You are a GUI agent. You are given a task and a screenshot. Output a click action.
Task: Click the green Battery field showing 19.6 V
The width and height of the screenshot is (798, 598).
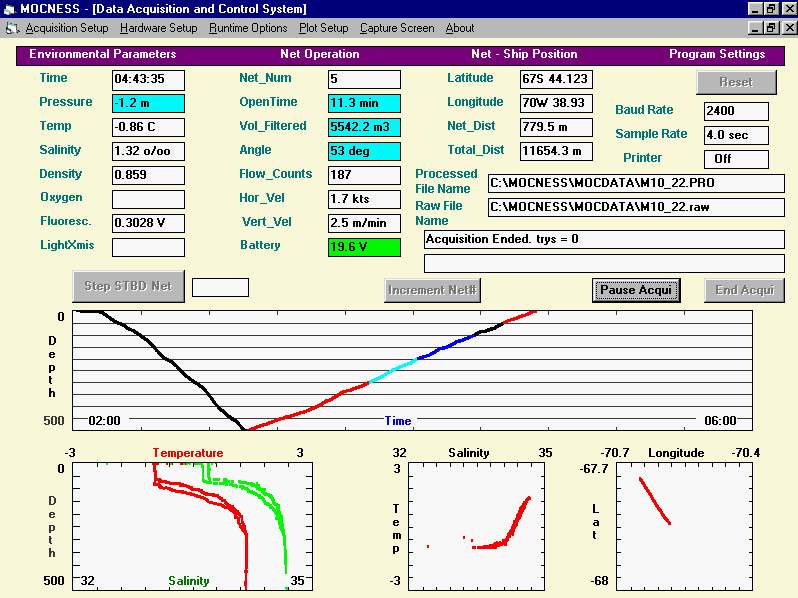pos(364,247)
